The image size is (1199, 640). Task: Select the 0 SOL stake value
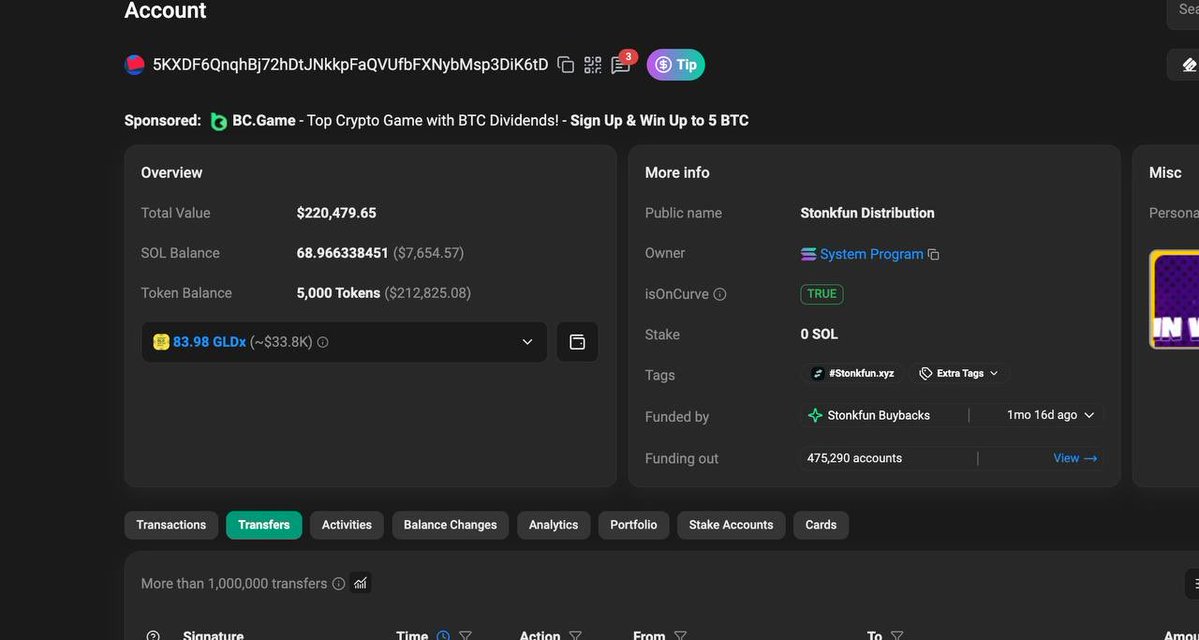click(x=819, y=334)
